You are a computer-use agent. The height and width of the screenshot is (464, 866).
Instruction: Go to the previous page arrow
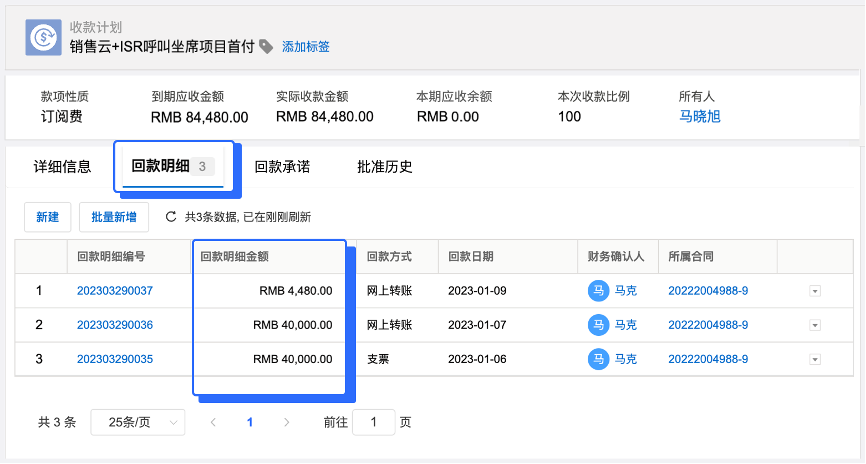[213, 423]
